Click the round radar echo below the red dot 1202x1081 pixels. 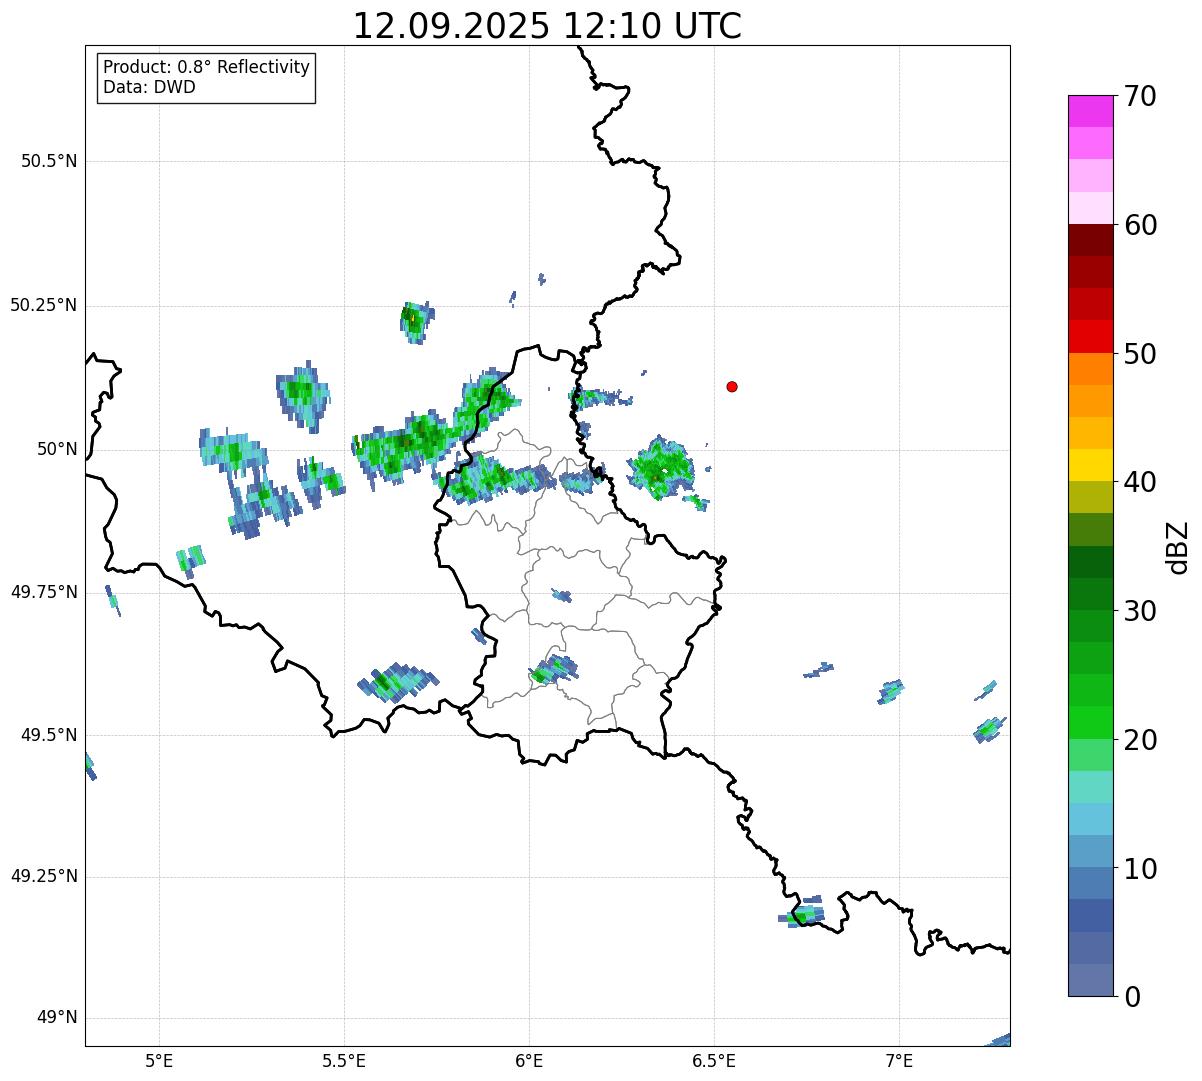660,467
